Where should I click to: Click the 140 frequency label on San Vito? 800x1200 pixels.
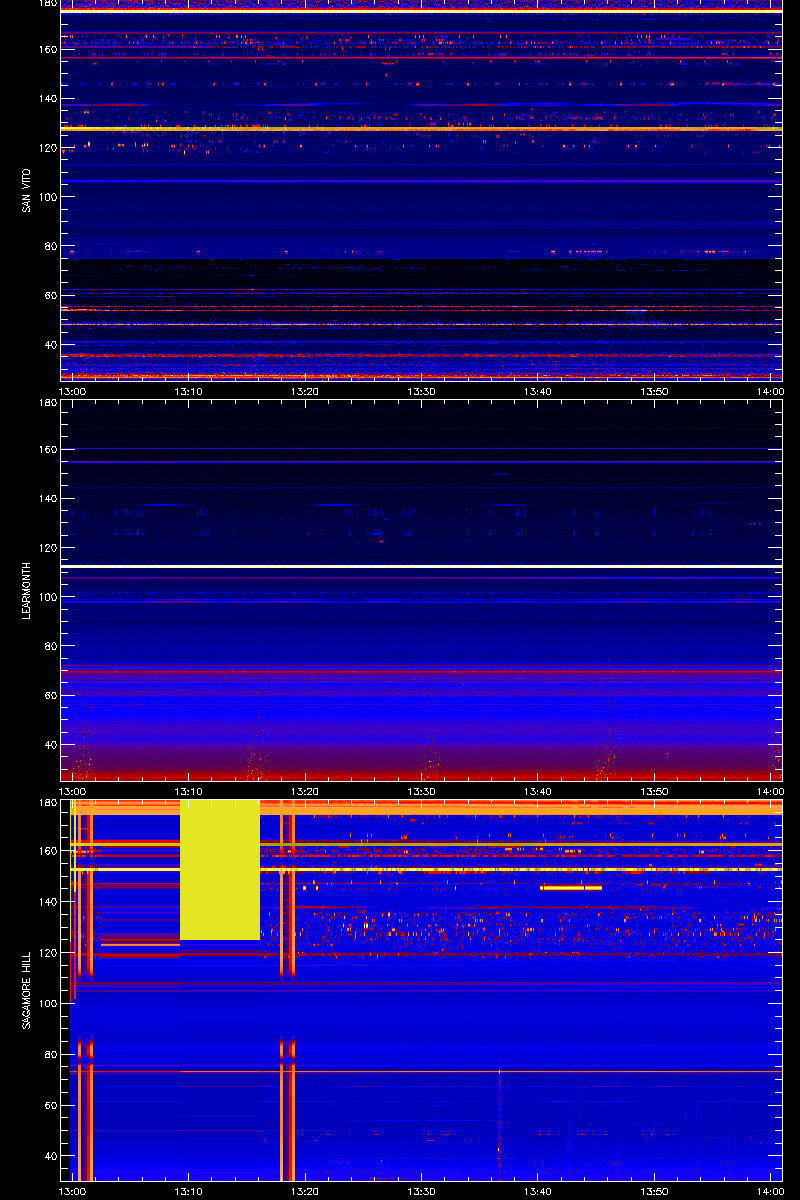(47, 99)
